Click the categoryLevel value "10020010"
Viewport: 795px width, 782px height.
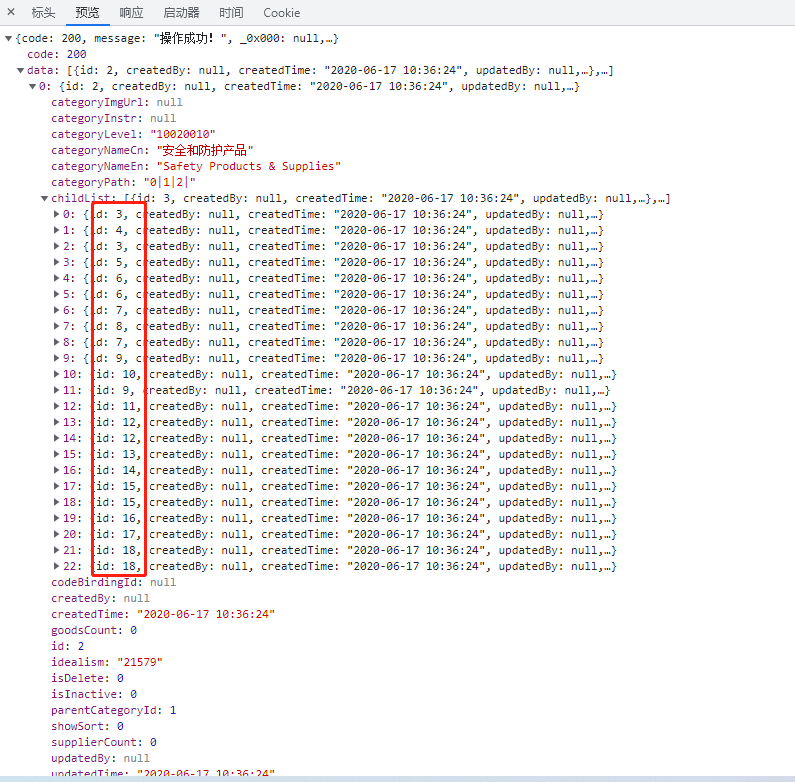pyautogui.click(x=183, y=134)
